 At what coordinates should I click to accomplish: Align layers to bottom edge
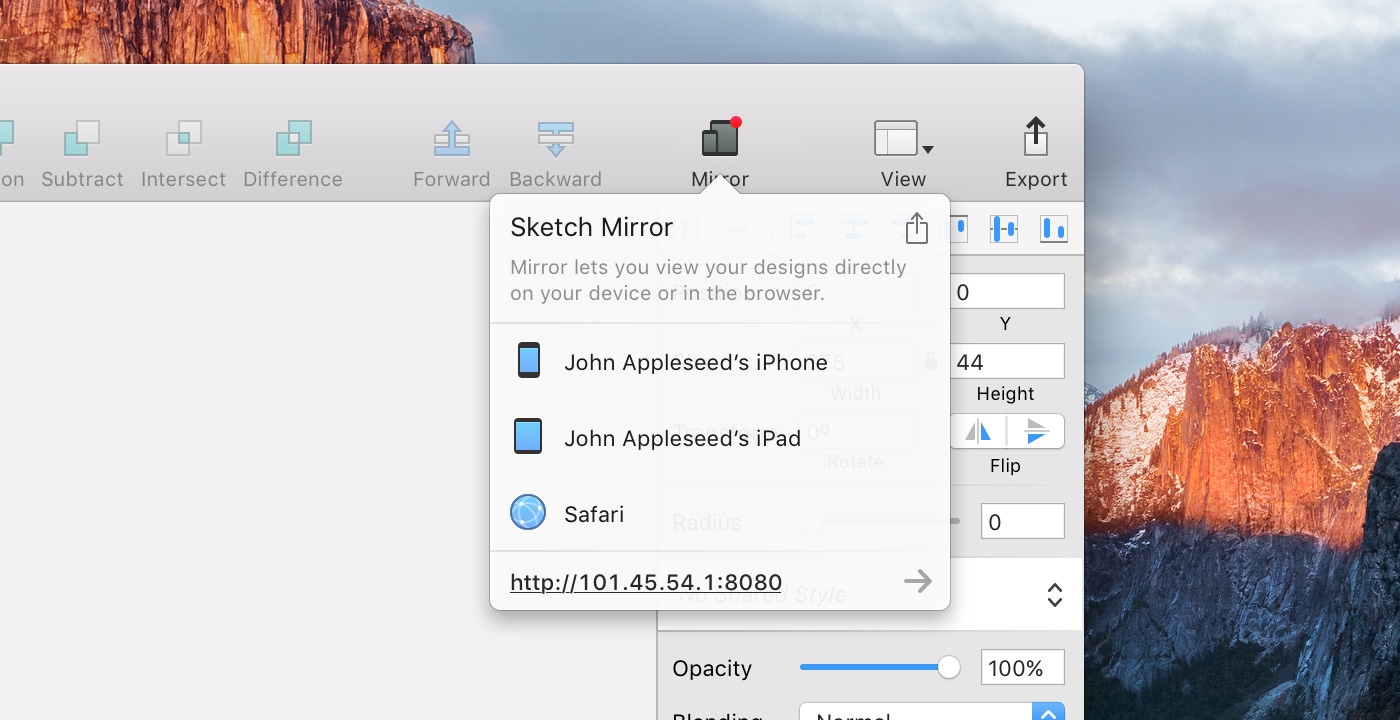[x=1053, y=229]
